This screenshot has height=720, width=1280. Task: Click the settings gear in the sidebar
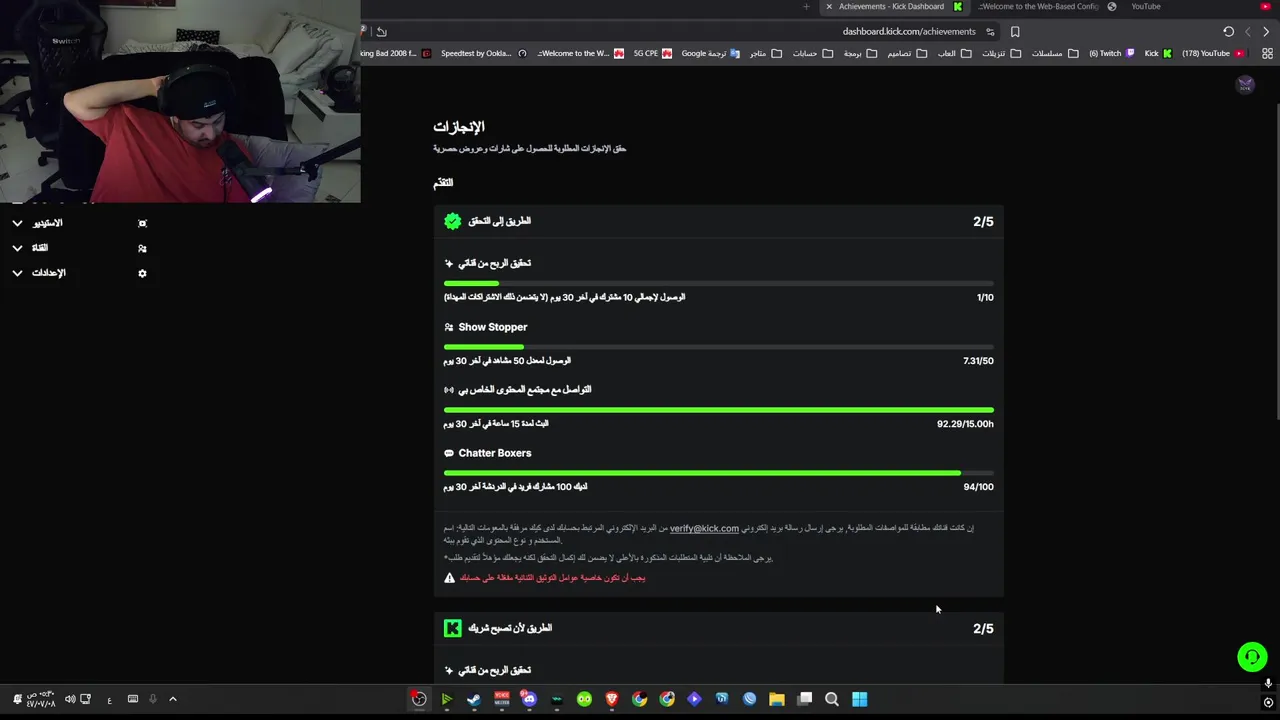[x=142, y=273]
